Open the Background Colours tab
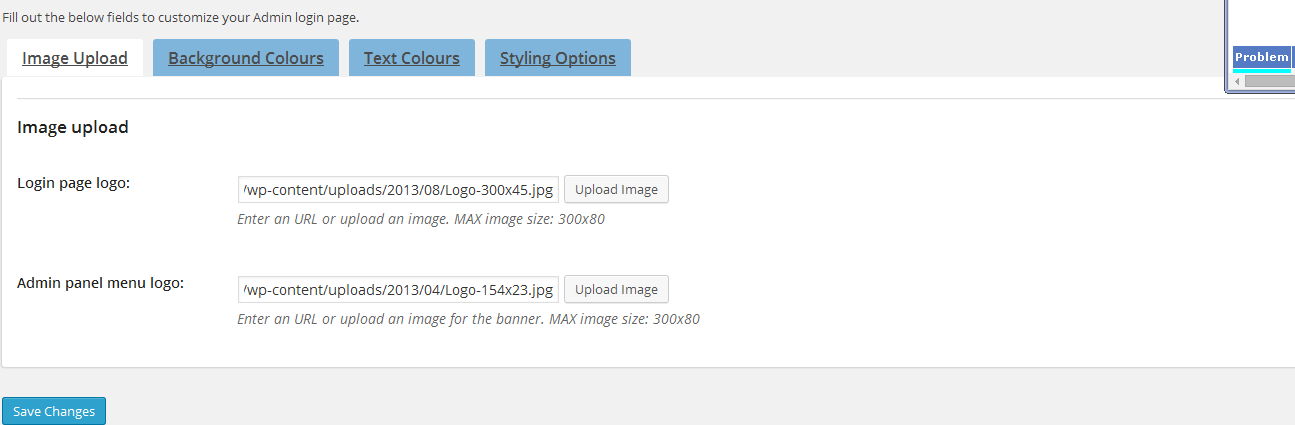The width and height of the screenshot is (1295, 425). point(246,58)
